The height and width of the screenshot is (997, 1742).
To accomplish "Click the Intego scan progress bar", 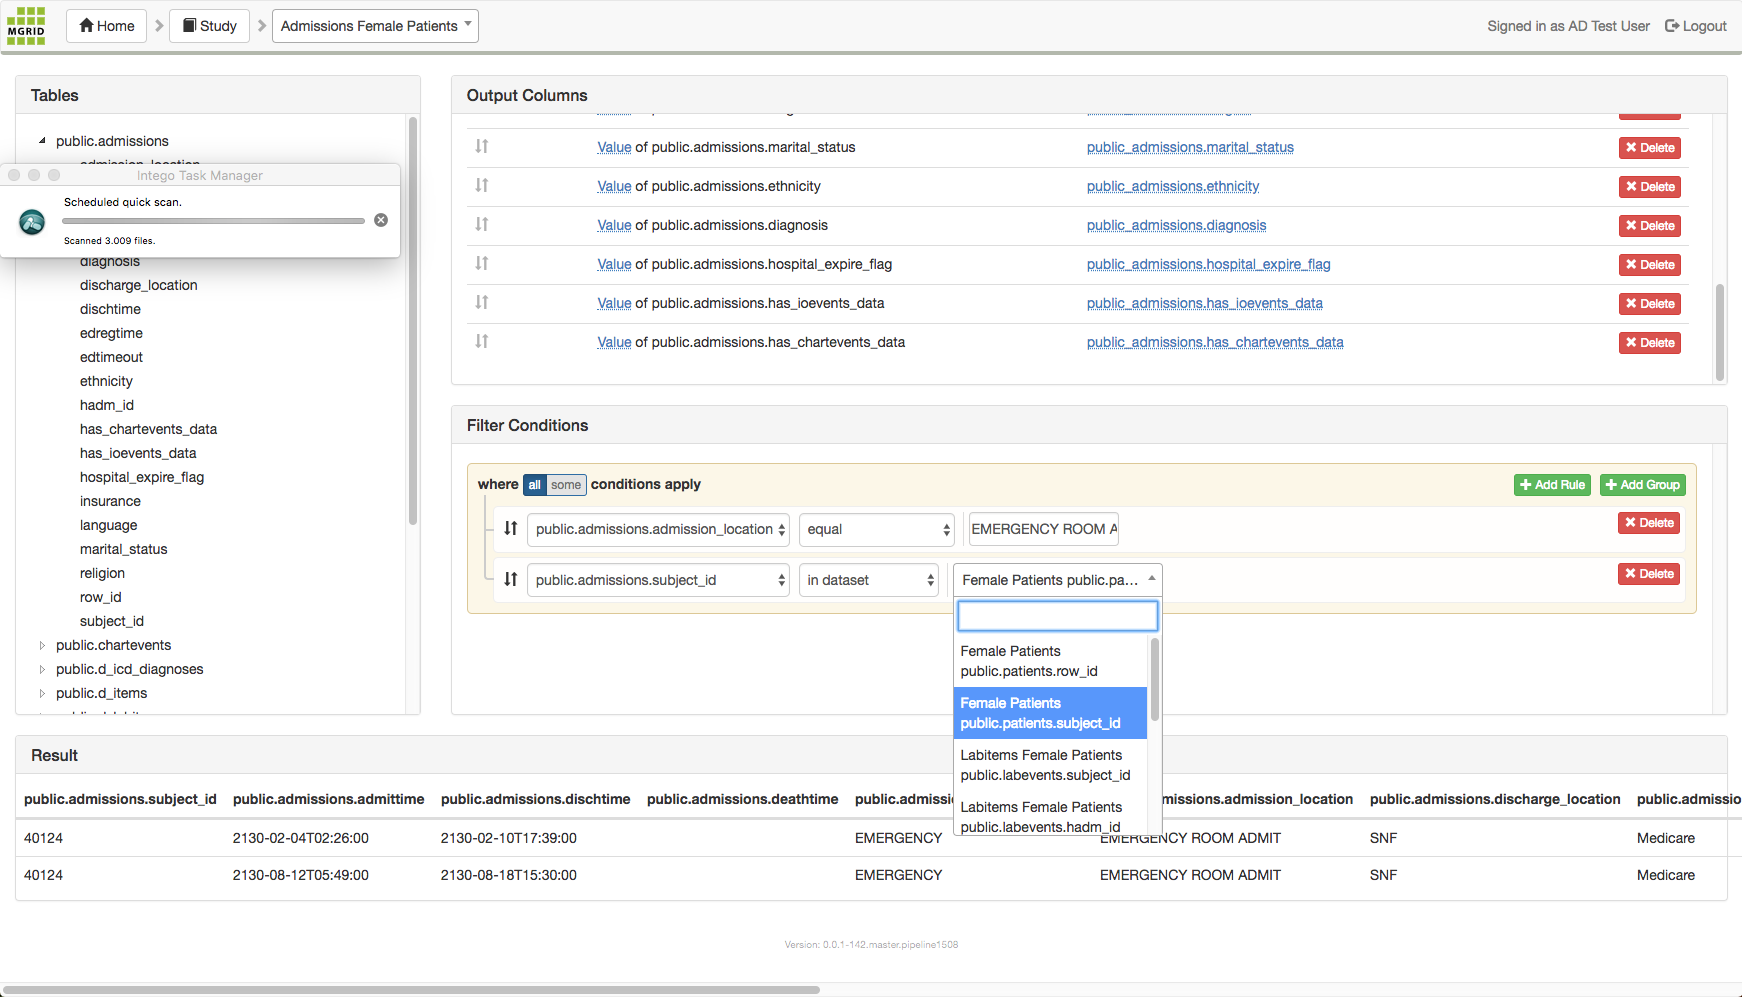I will point(213,221).
